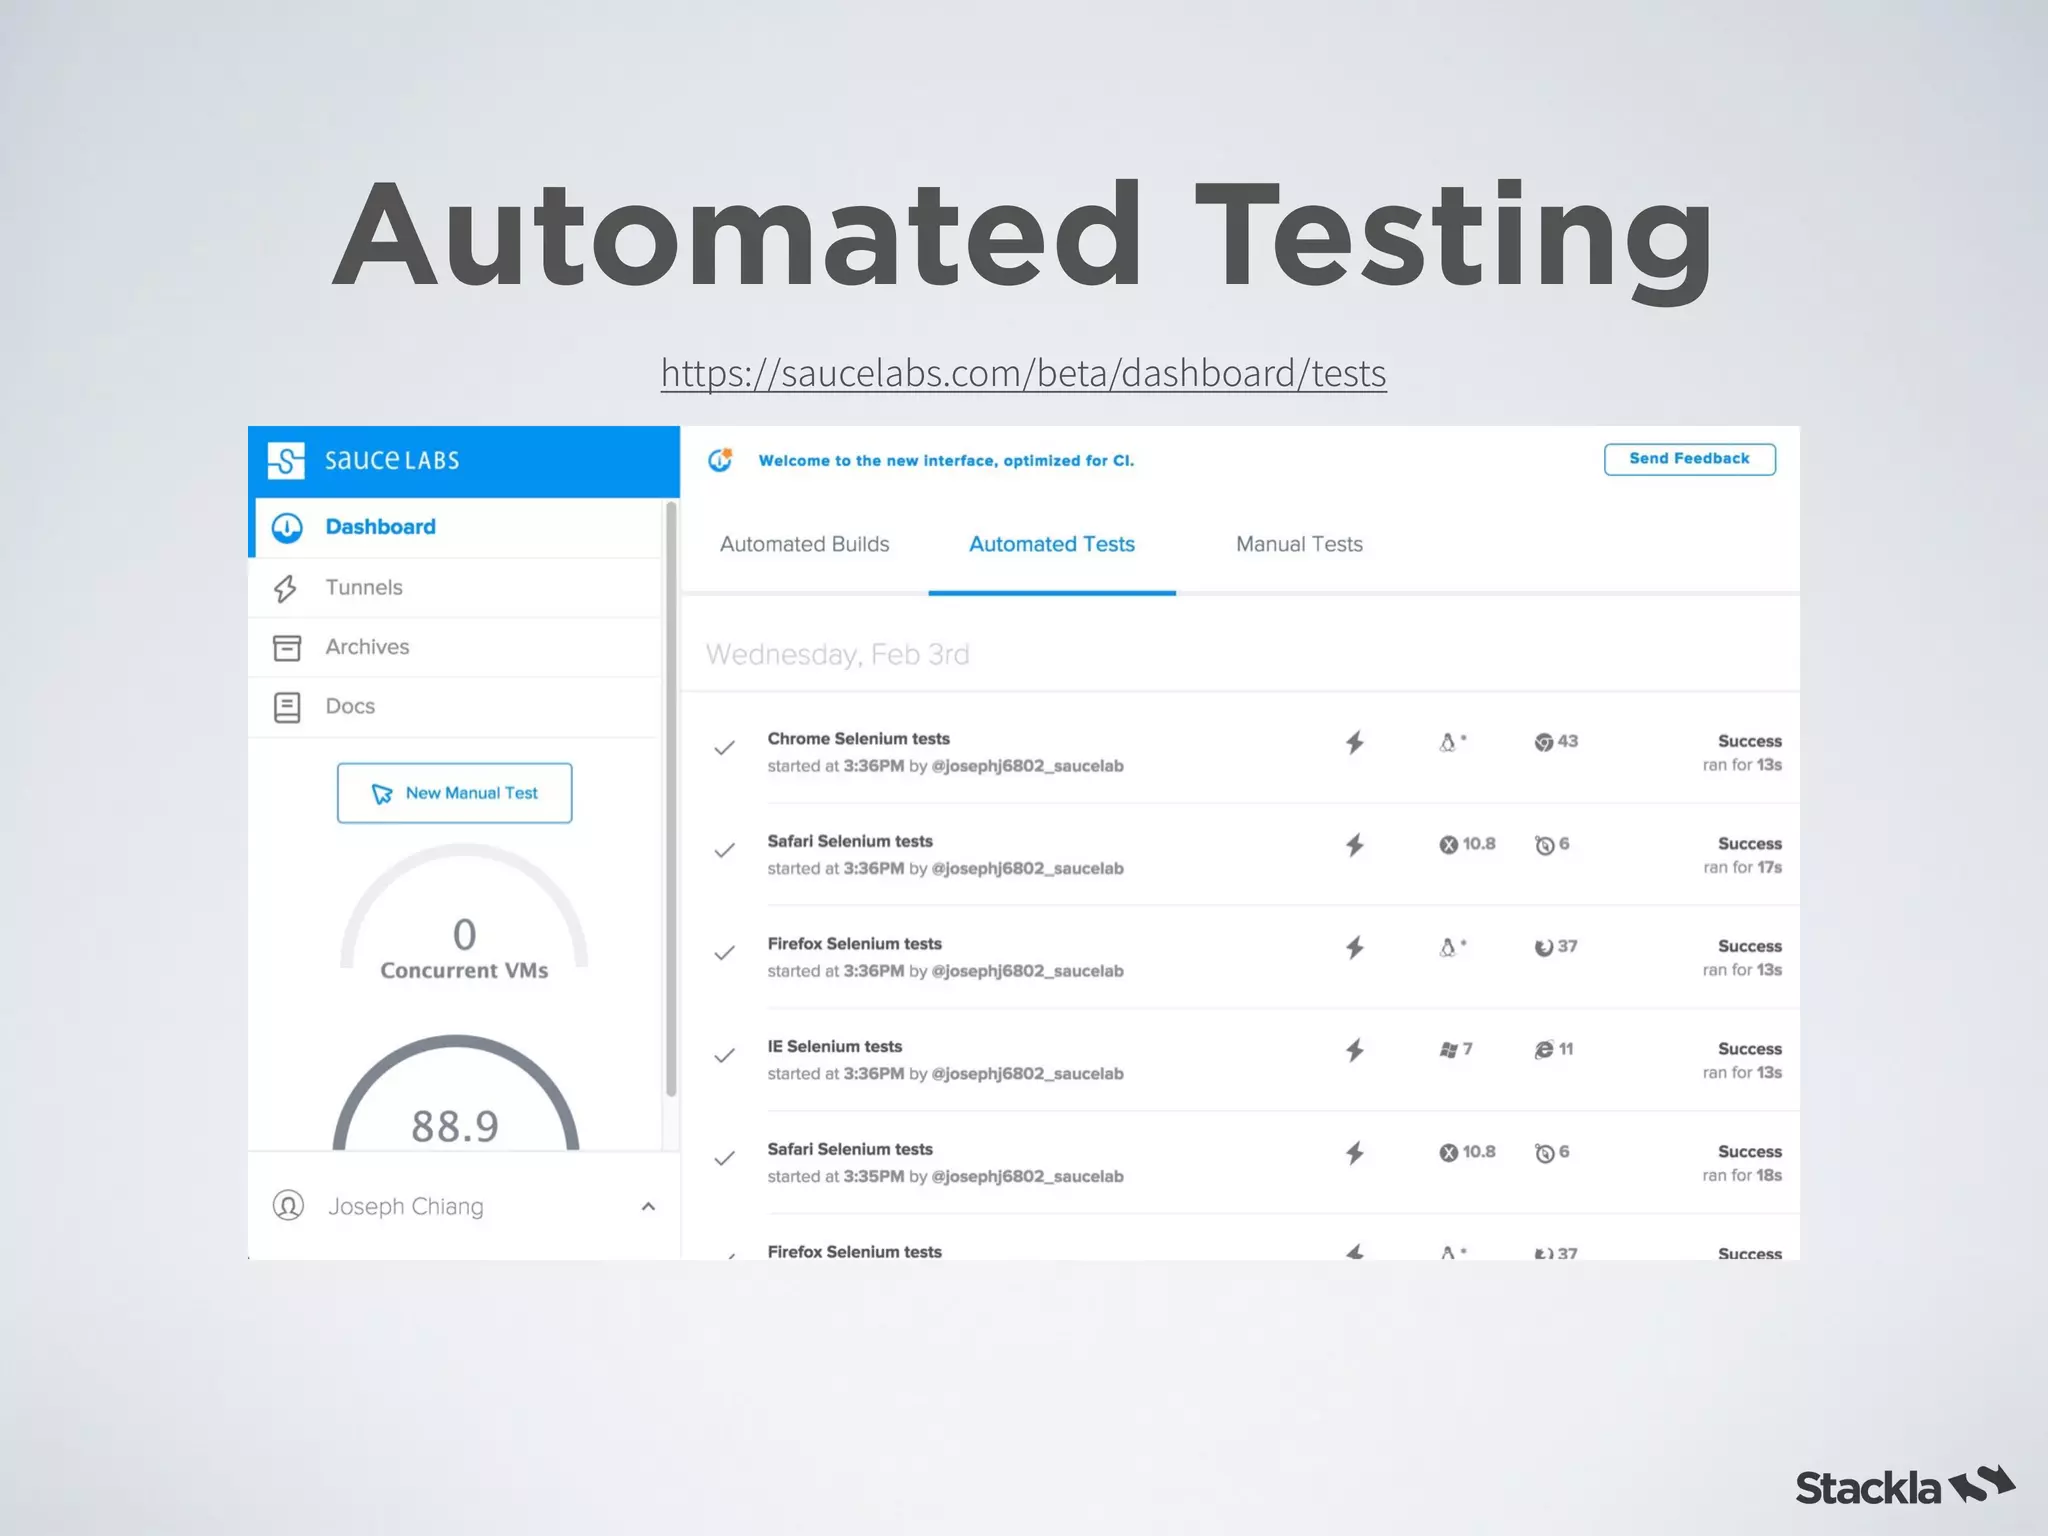Click 'ran for 13s' in Chrome Selenium row
This screenshot has width=2048, height=1536.
(1742, 765)
